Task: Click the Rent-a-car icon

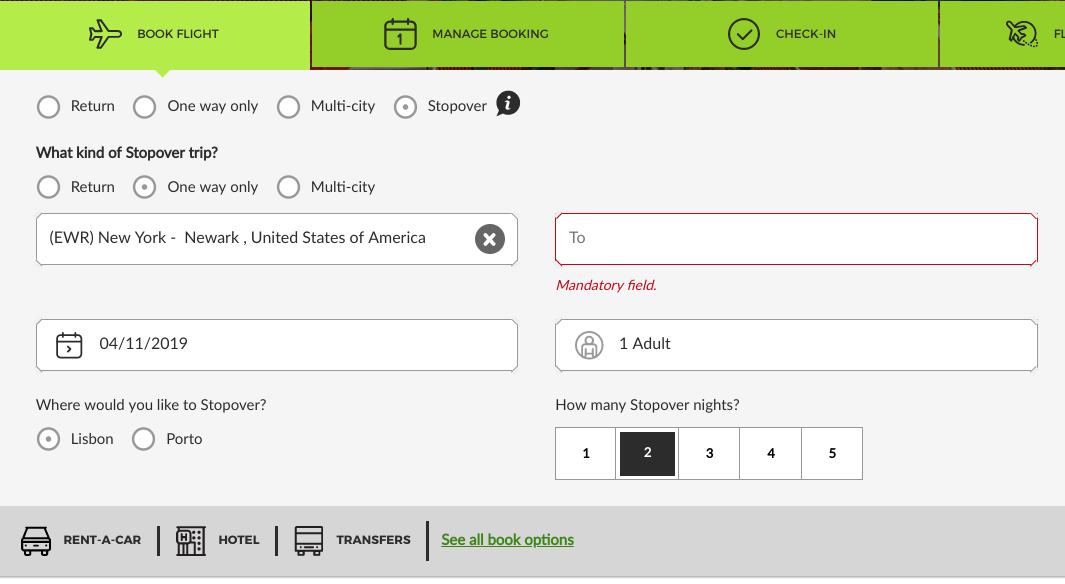Action: click(x=36, y=540)
